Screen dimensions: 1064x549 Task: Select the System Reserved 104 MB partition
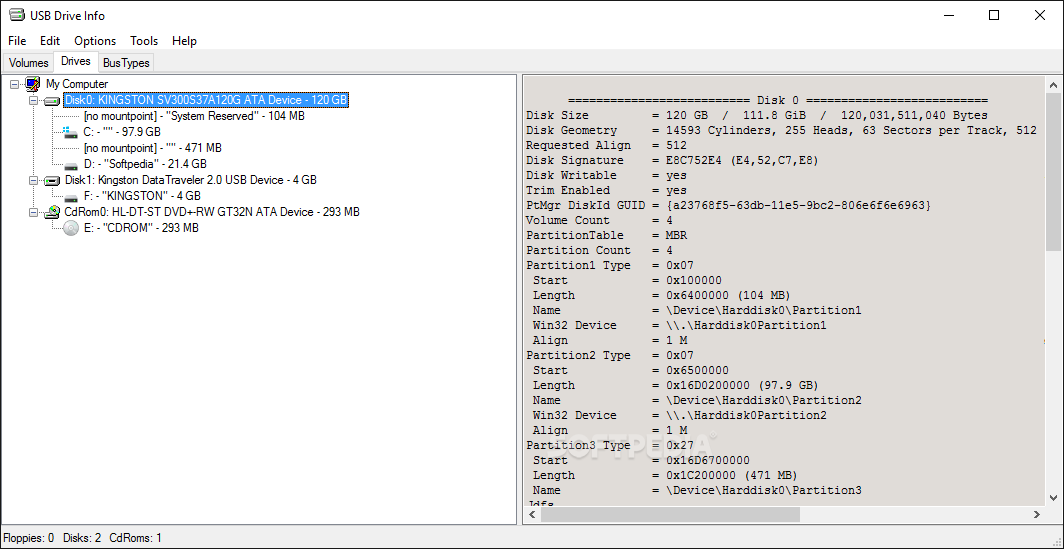click(x=194, y=116)
